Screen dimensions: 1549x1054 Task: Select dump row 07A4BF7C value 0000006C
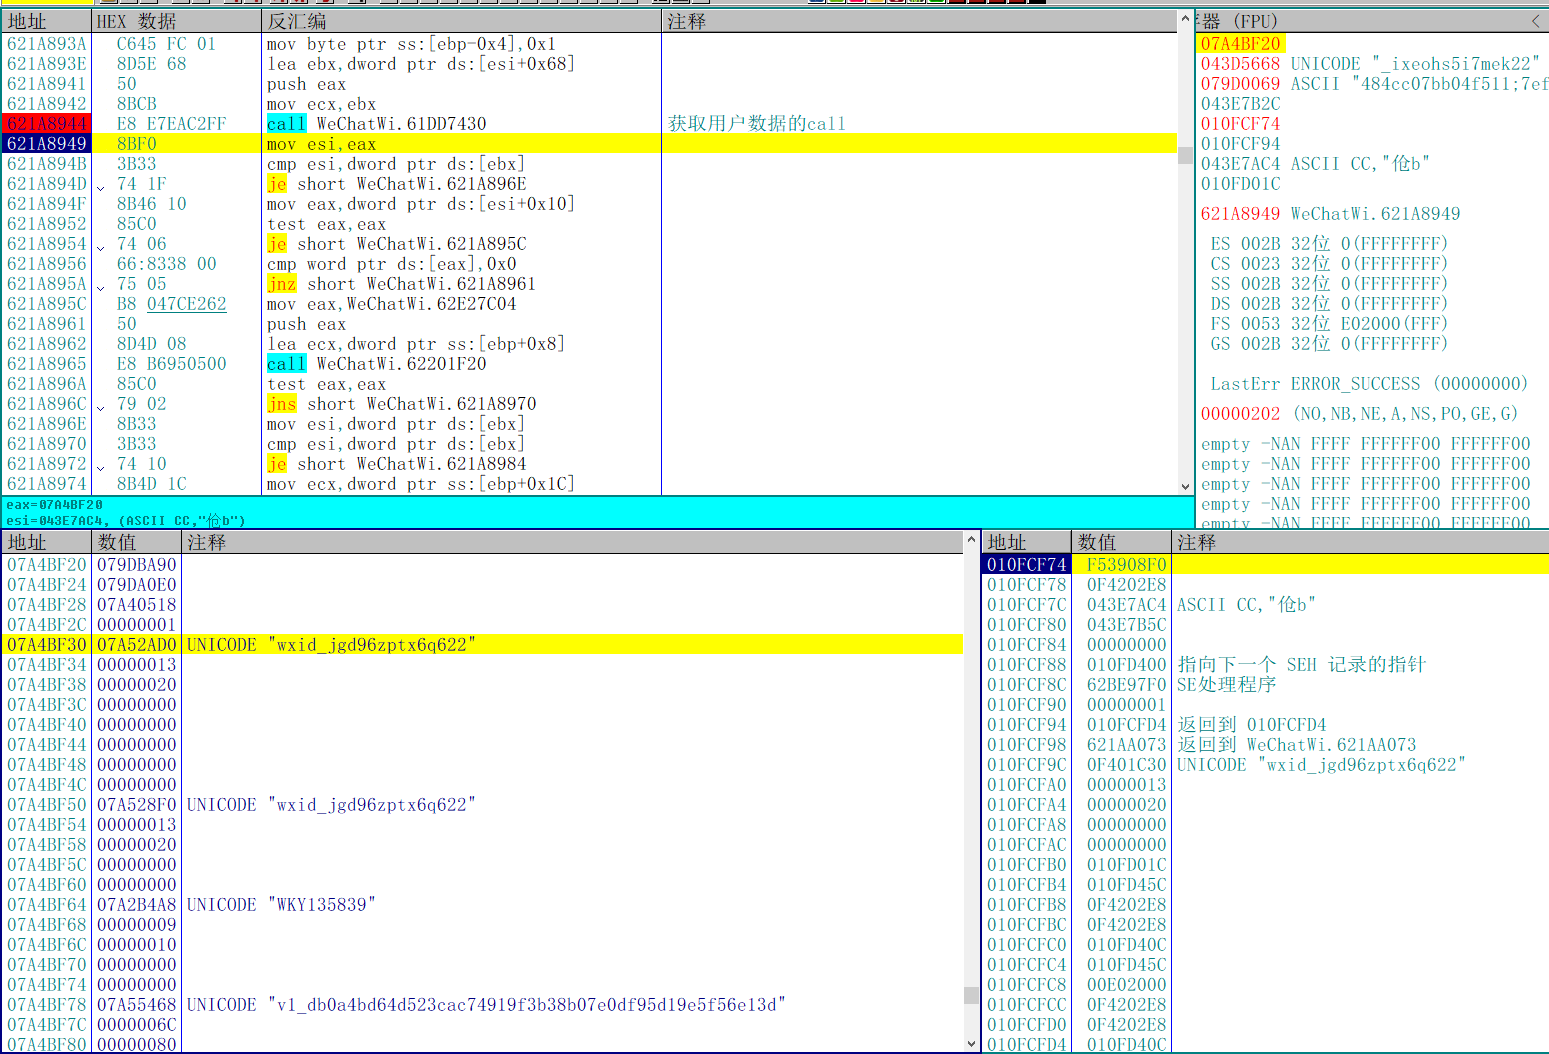[x=137, y=1025]
